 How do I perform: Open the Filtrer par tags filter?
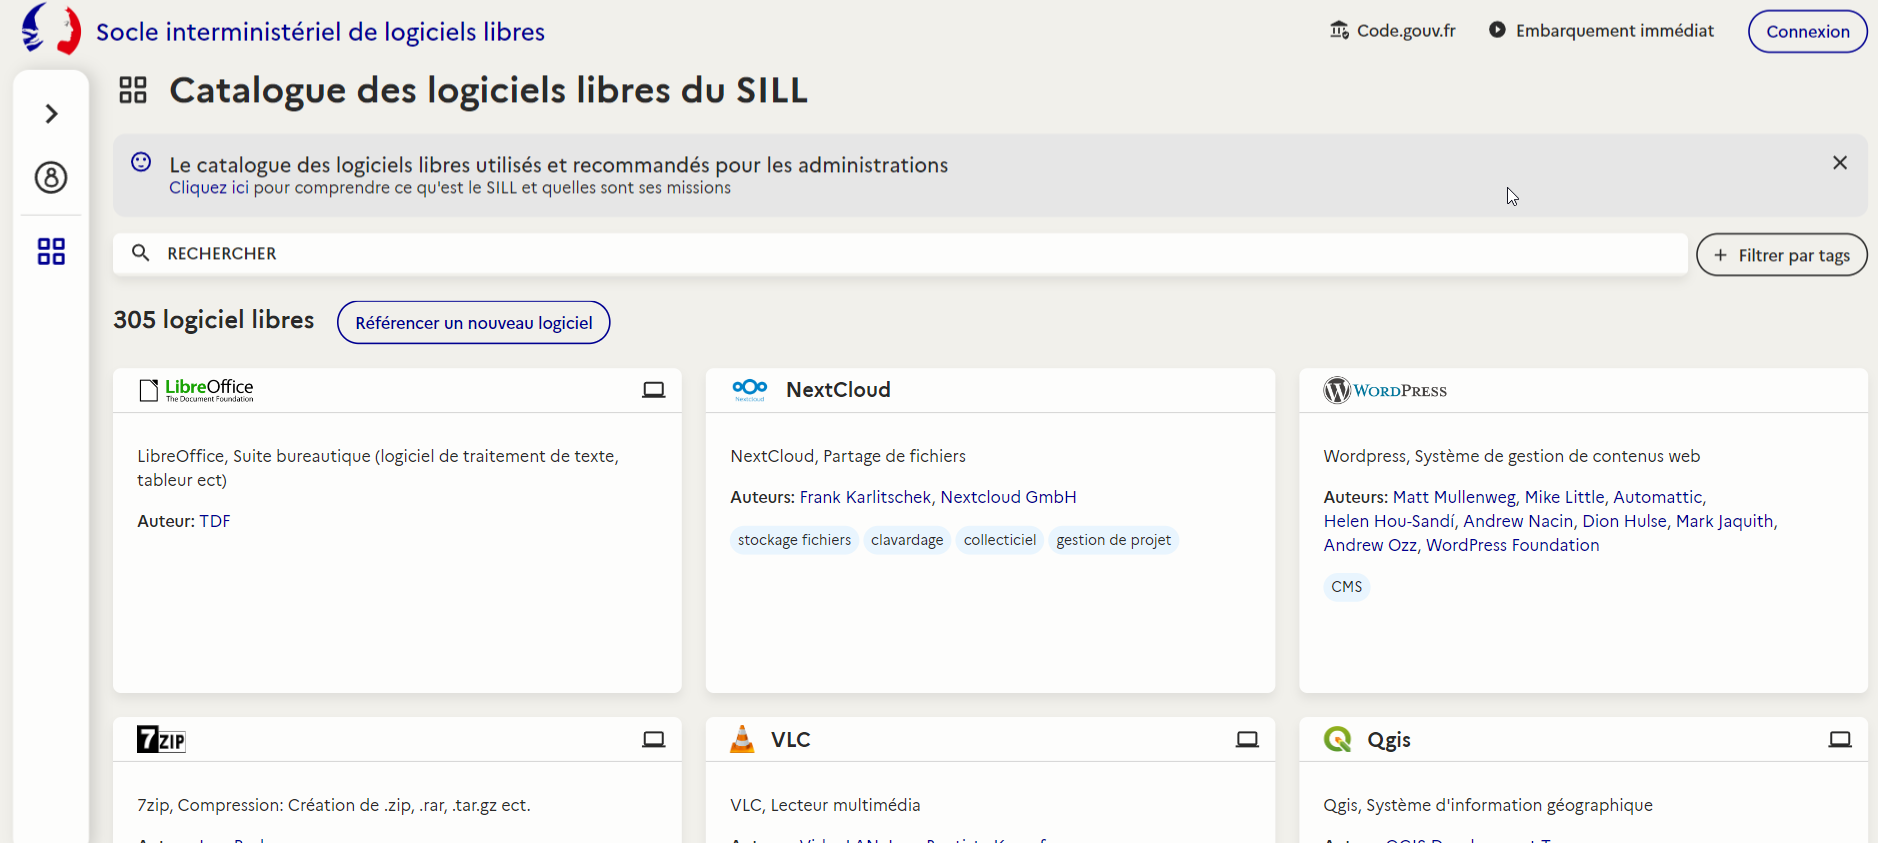[x=1781, y=255]
